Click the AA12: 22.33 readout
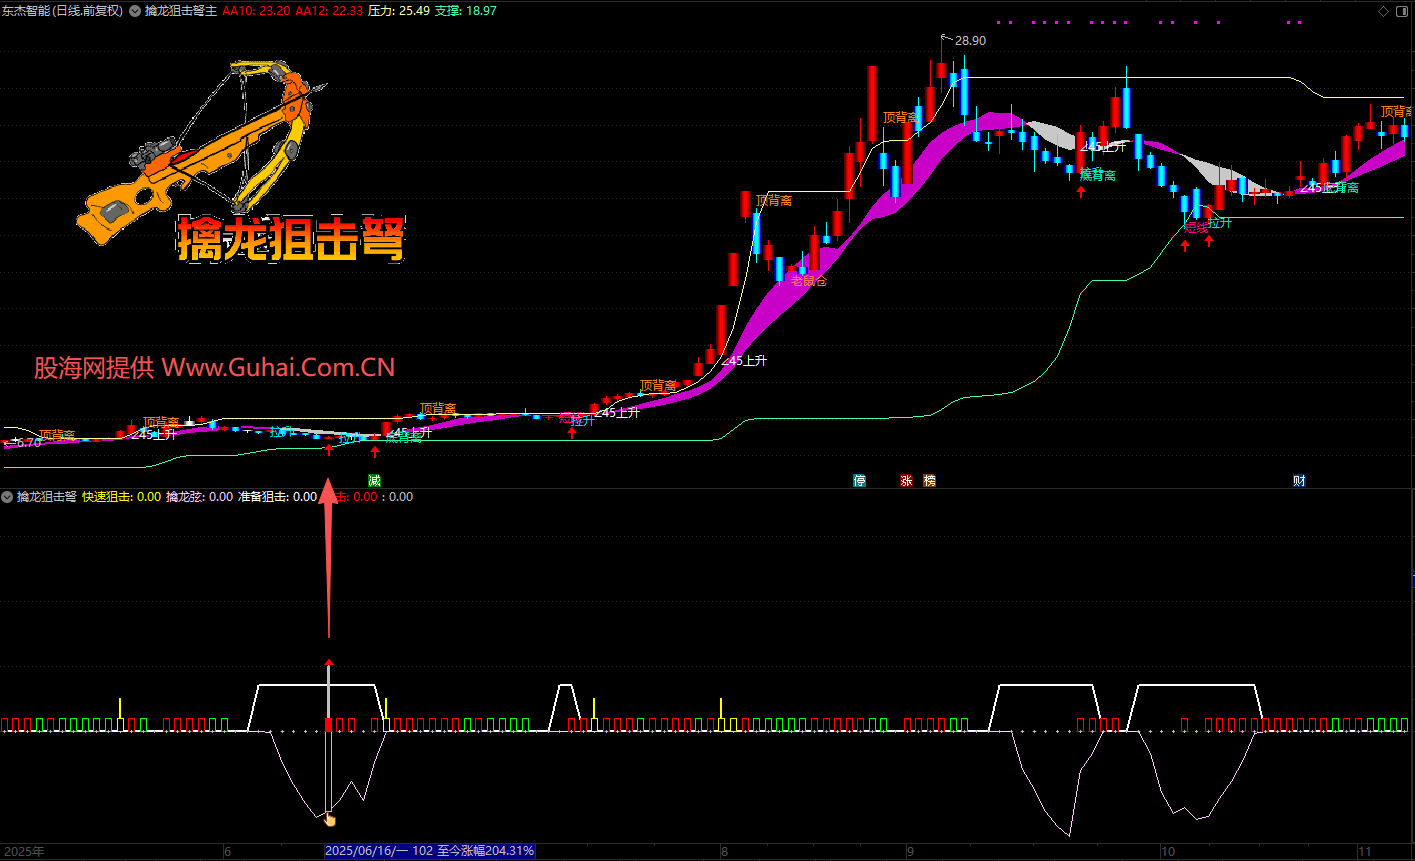This screenshot has height=861, width=1415. 329,11
